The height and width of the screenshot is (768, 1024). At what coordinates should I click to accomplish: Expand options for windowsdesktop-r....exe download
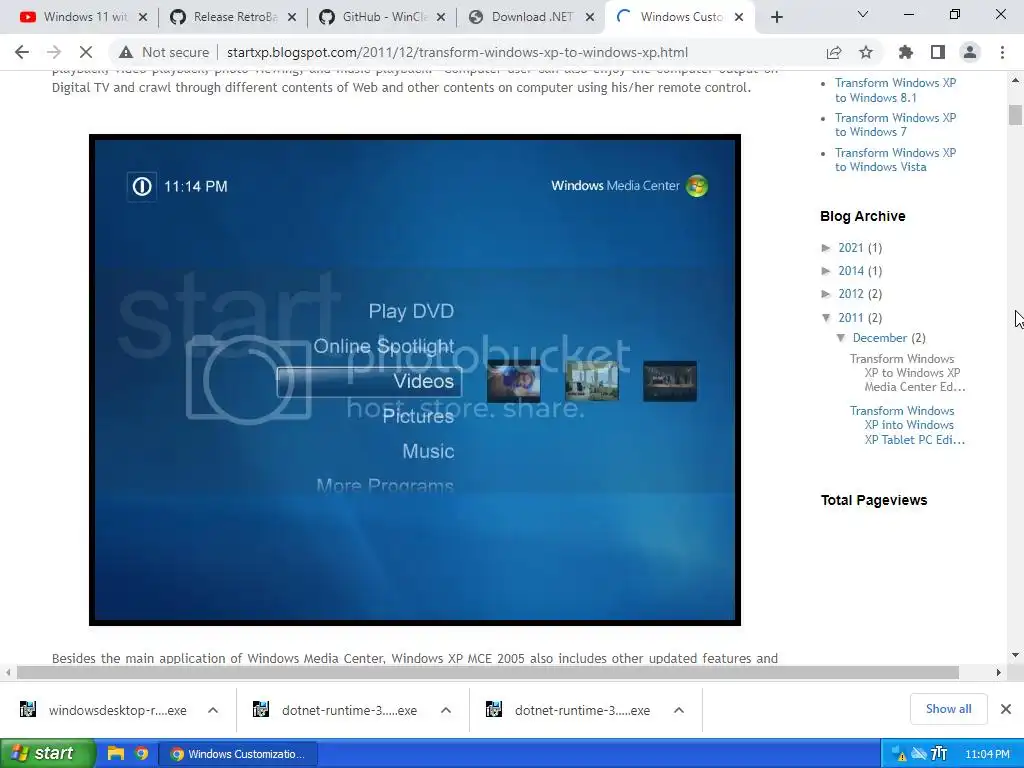pos(213,710)
